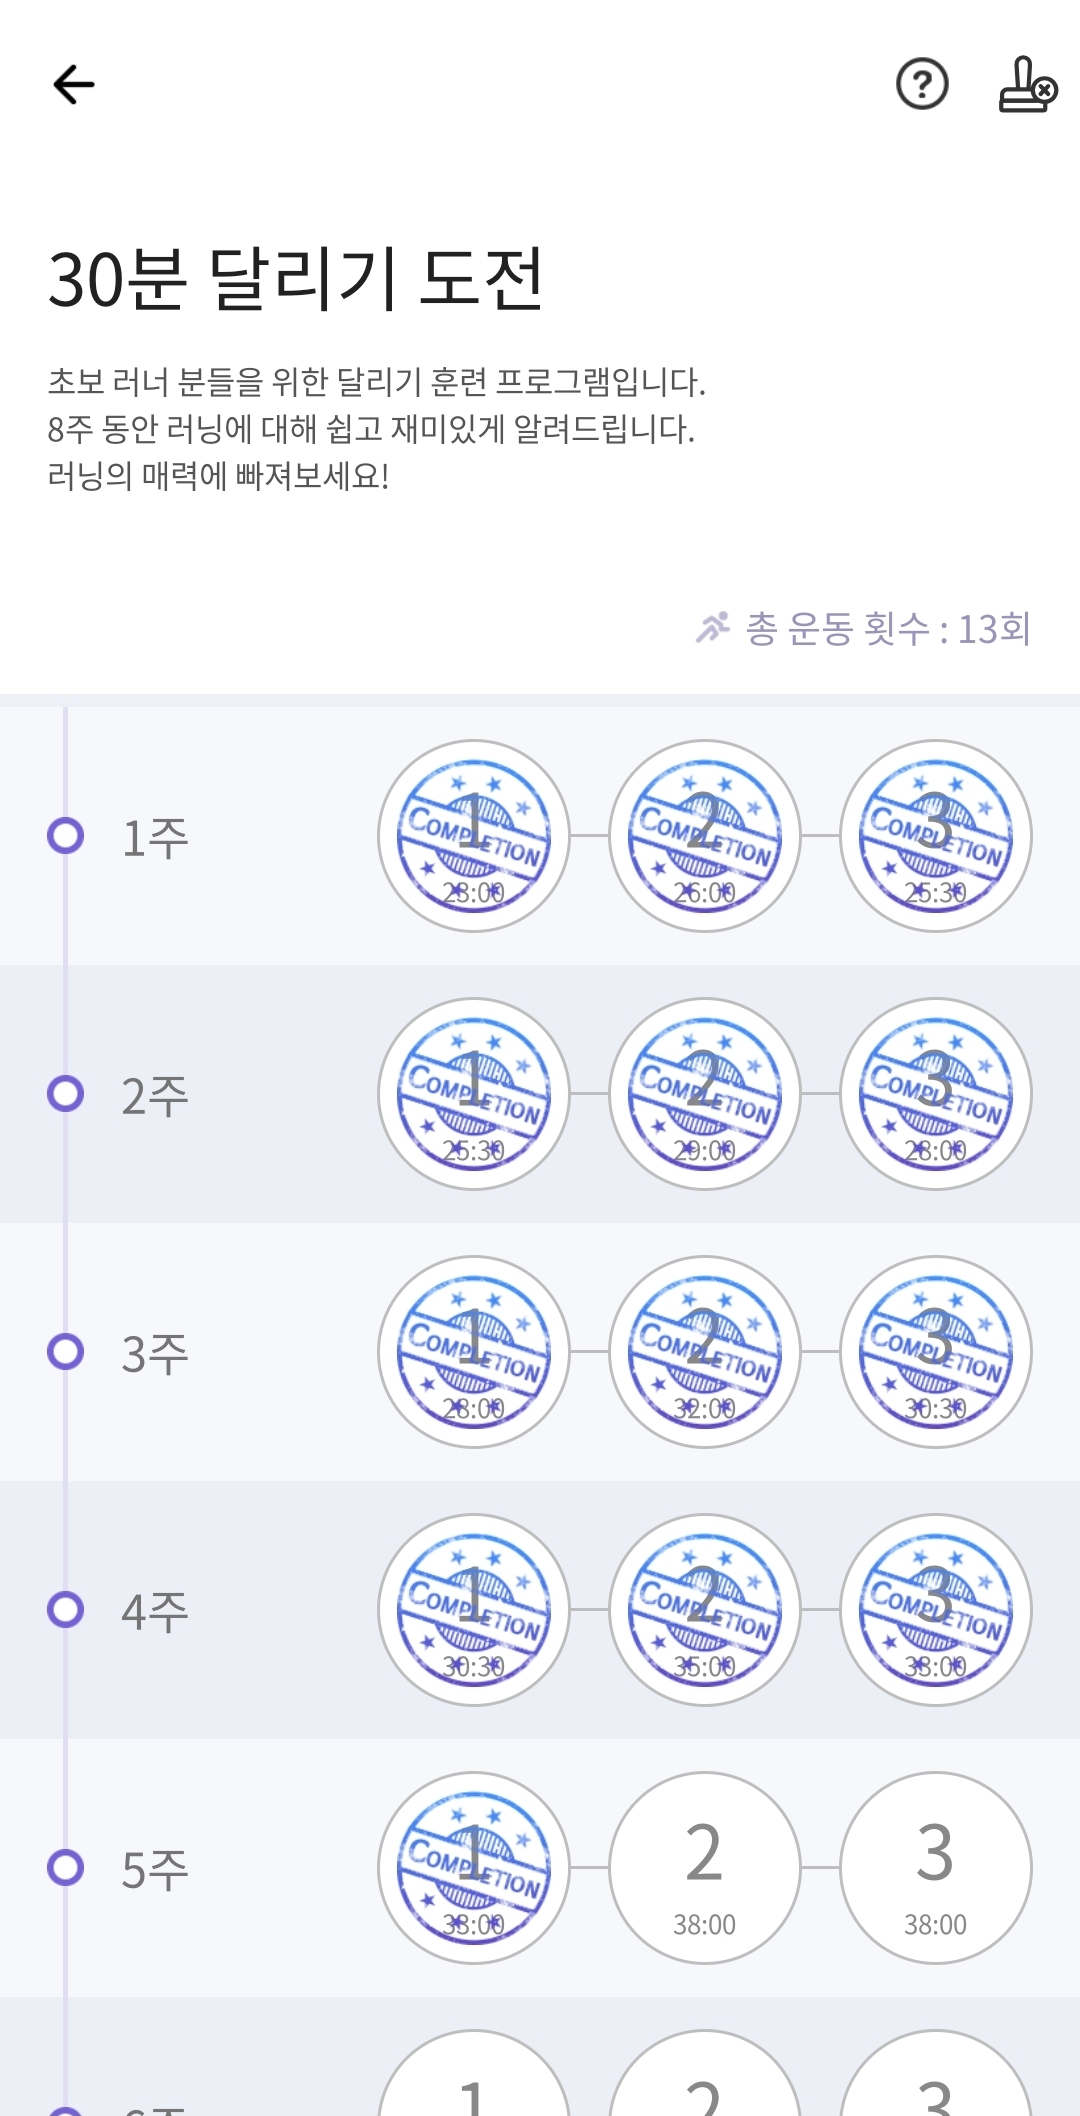Screen dimensions: 1080x2116
Task: Select week 5 workout 1 completed stamp
Action: (x=473, y=1868)
